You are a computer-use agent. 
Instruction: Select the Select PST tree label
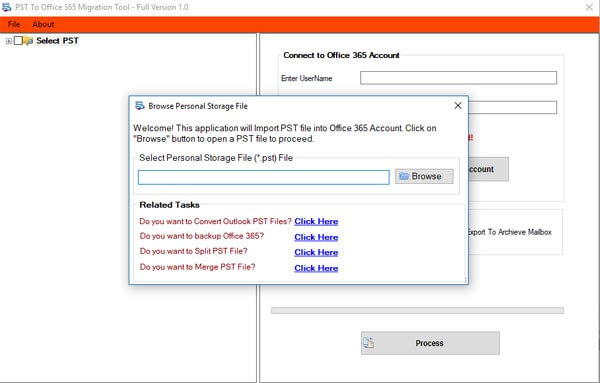[57, 41]
